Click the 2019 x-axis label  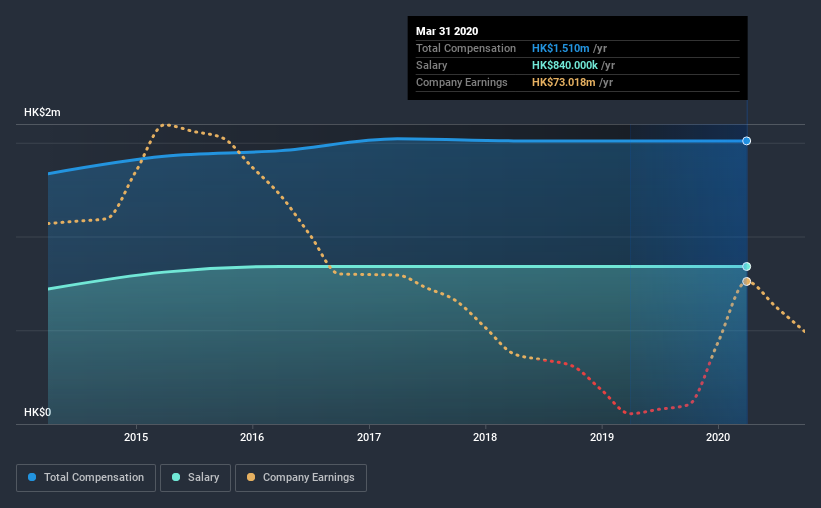602,437
